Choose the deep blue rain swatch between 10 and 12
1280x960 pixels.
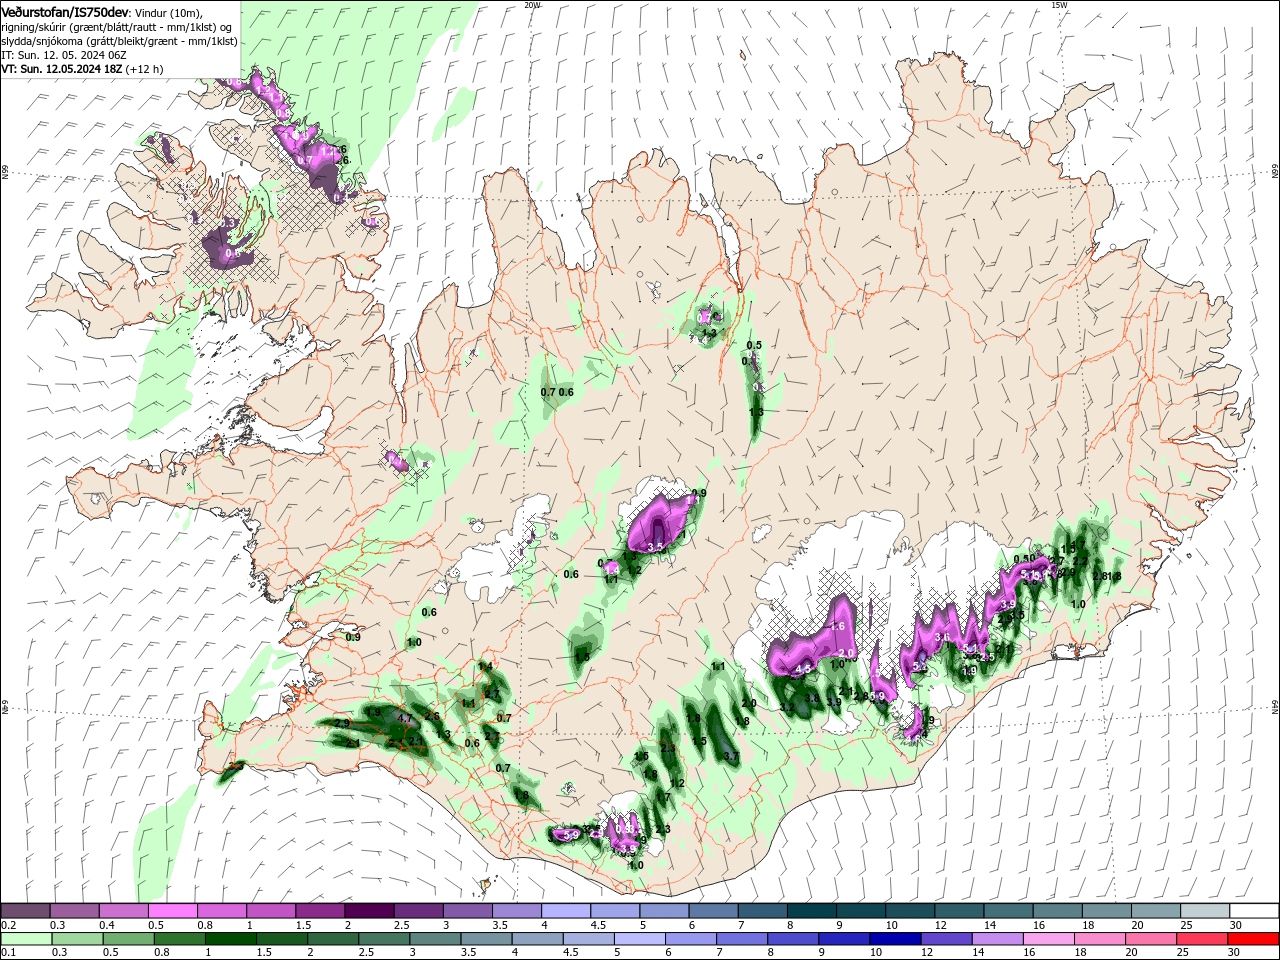click(x=895, y=938)
